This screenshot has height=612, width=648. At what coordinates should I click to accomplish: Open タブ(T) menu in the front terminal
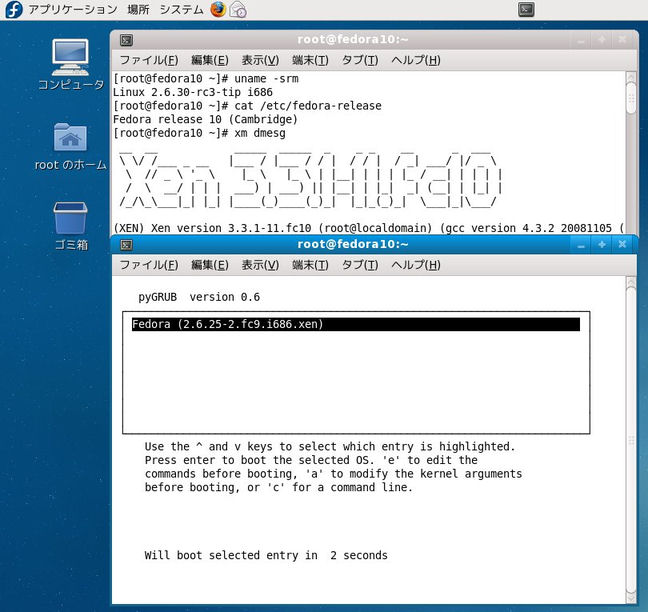[x=360, y=265]
